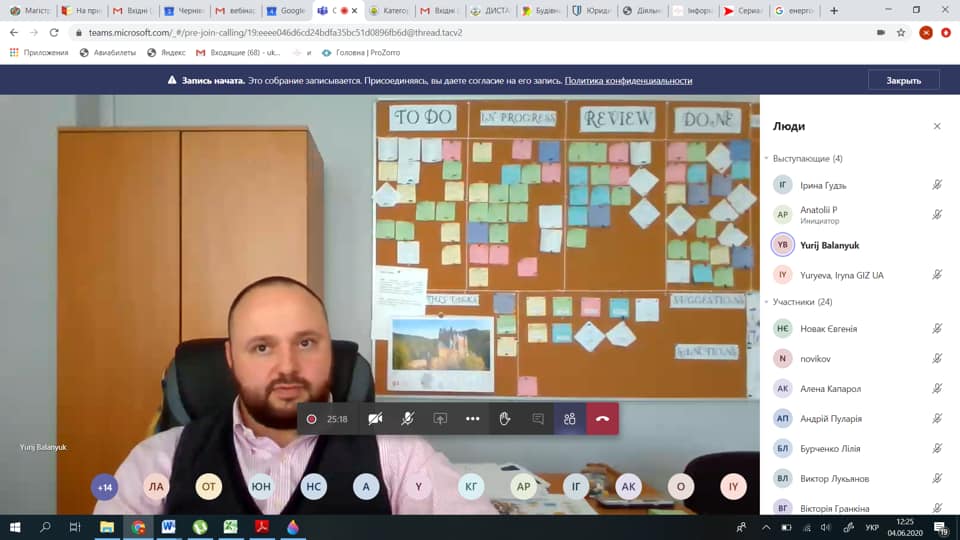This screenshot has width=960, height=540.
Task: Close the Люди panel
Action: point(937,126)
